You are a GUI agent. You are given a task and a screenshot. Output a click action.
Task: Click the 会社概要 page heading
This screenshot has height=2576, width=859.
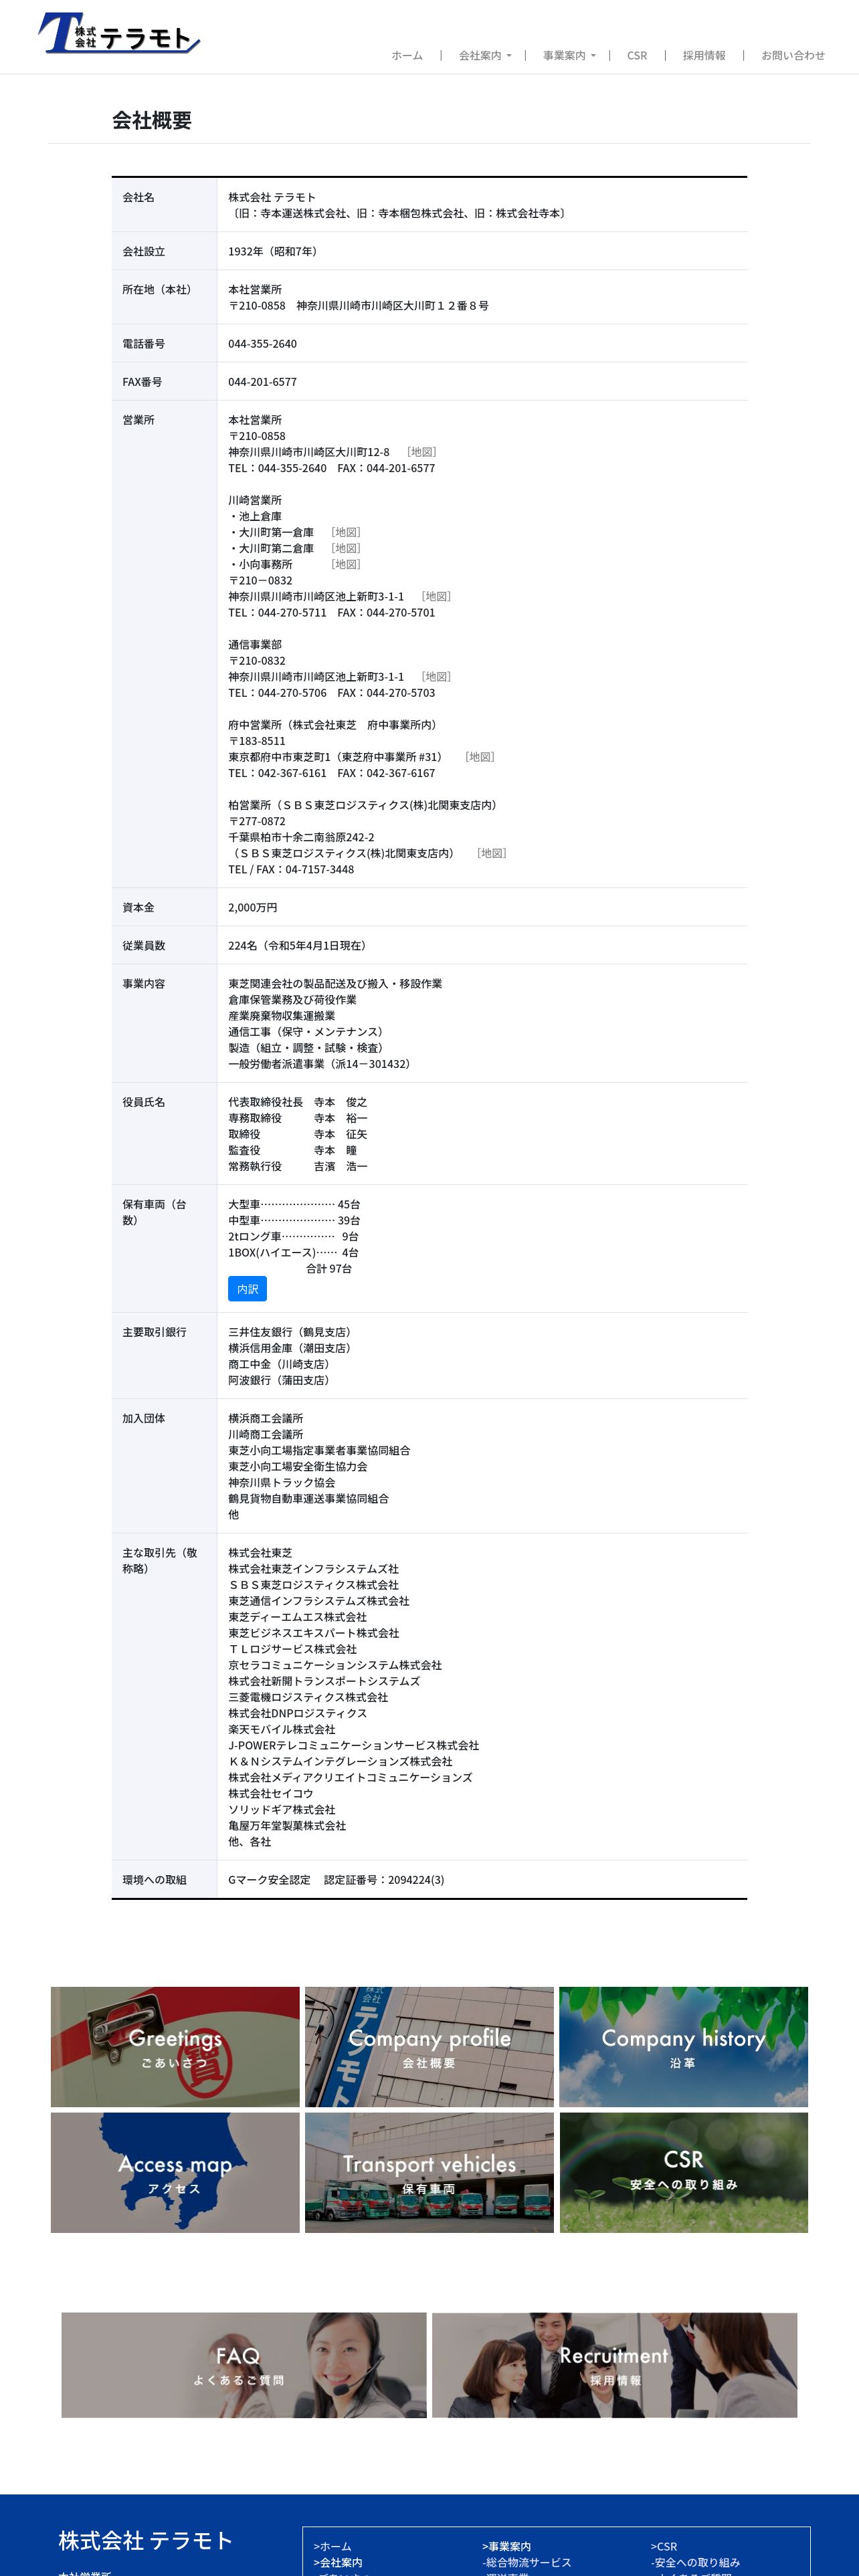coord(152,120)
